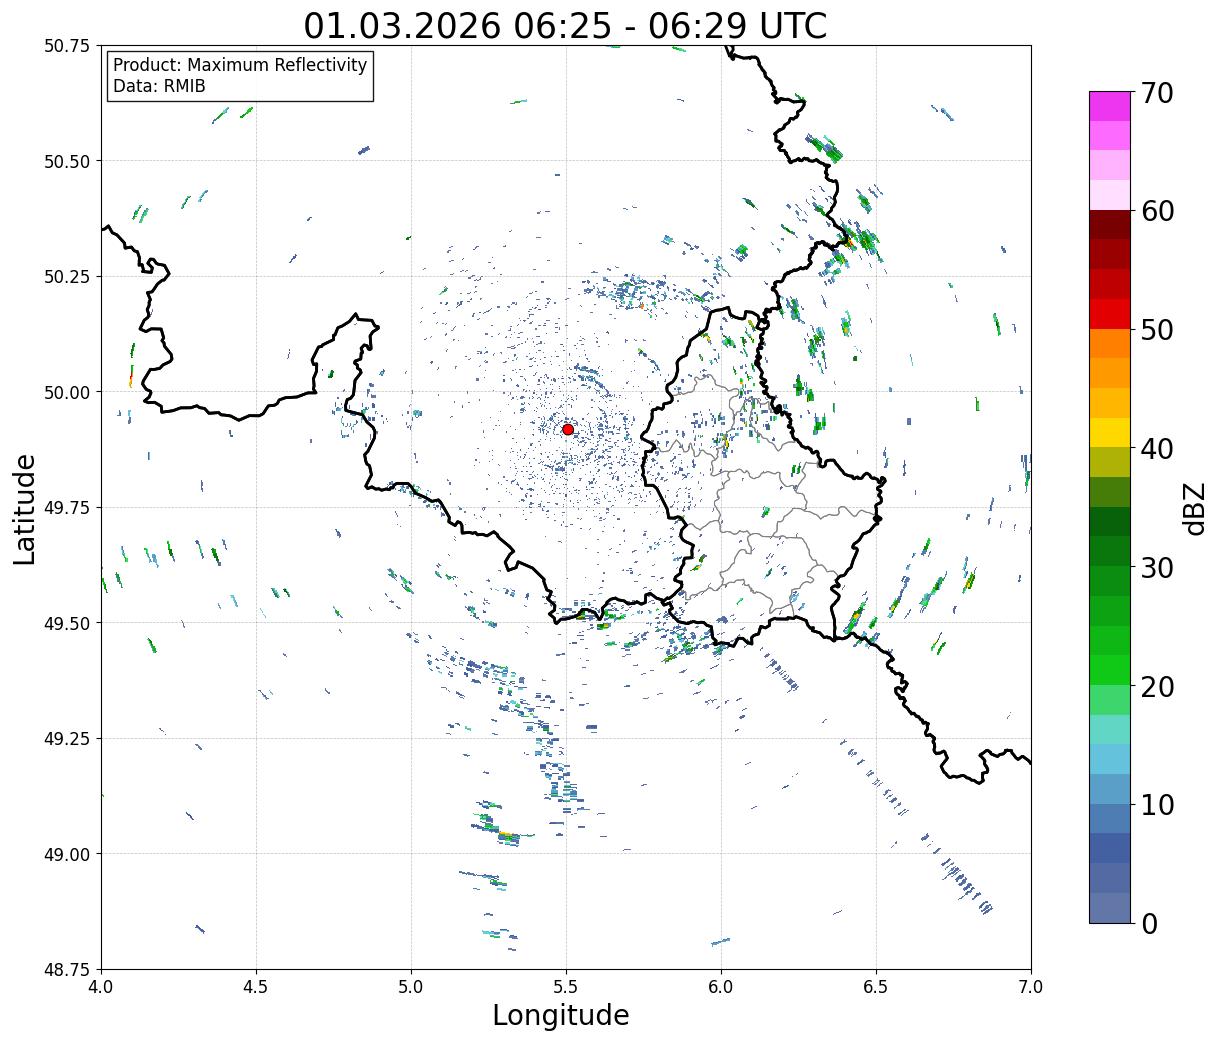
Task: Click the longitude tick label 6.5
Action: [876, 987]
